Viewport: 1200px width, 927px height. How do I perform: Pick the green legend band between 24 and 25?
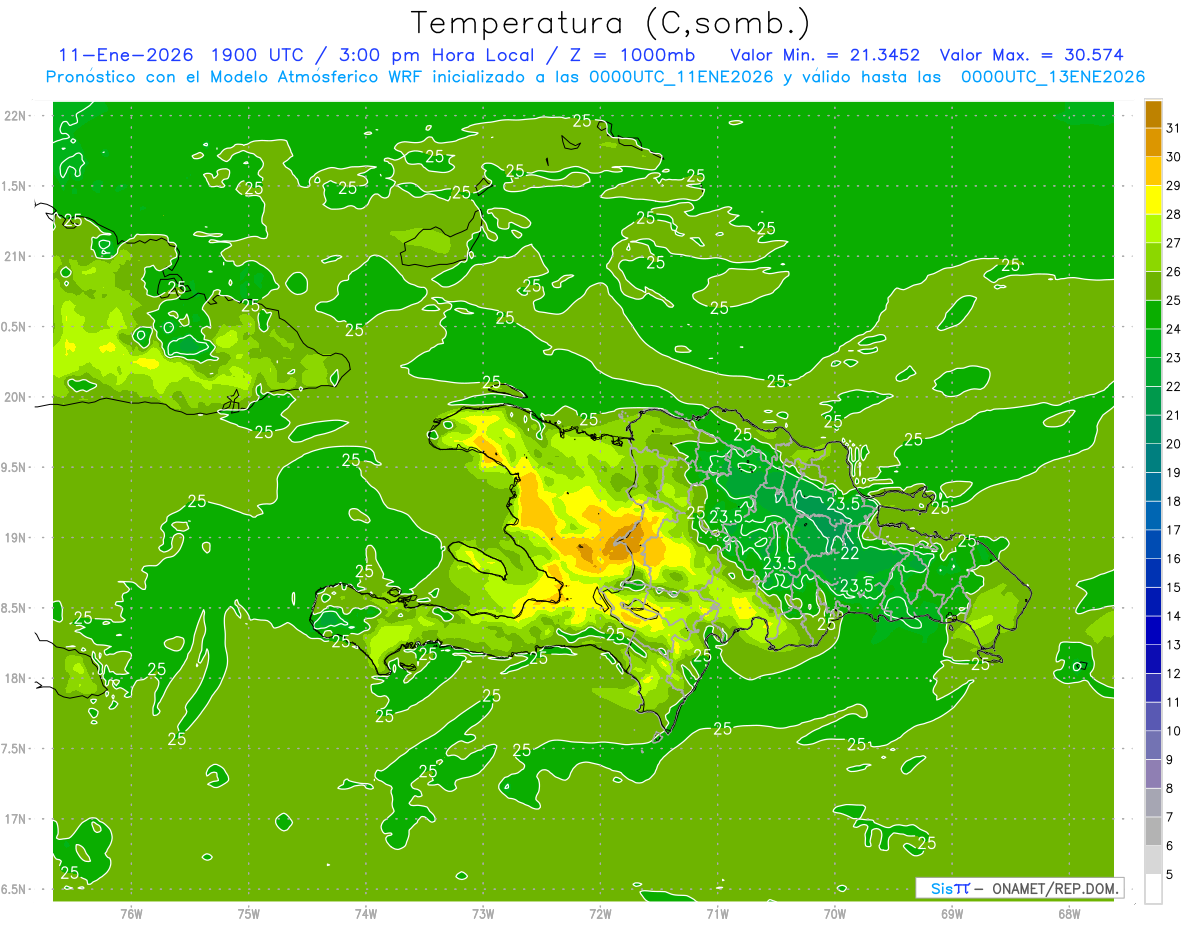1154,315
